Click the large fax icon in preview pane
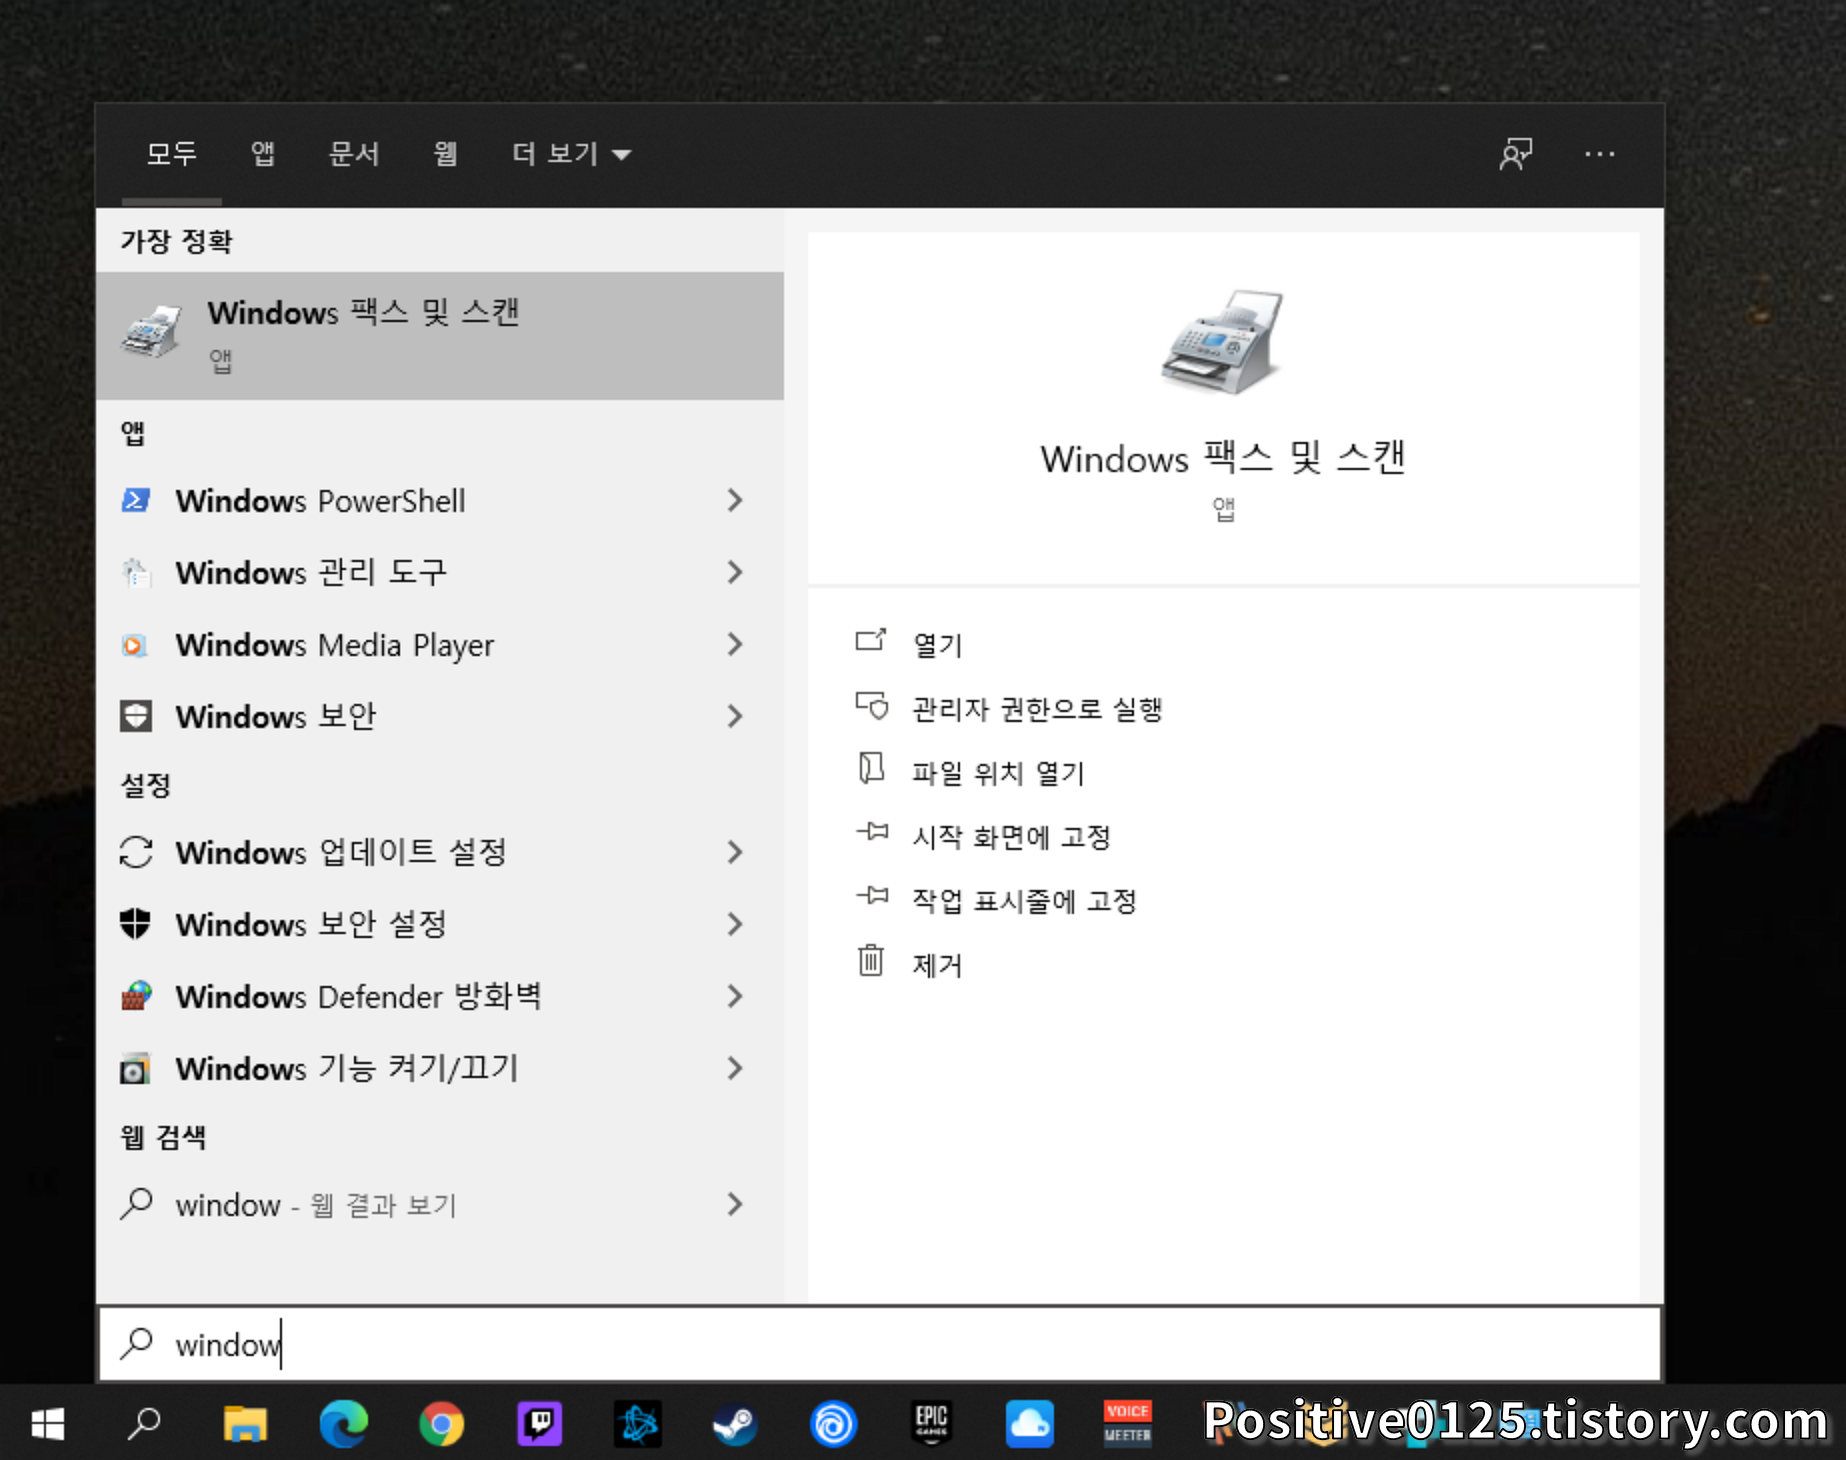The image size is (1846, 1460). (x=1223, y=342)
